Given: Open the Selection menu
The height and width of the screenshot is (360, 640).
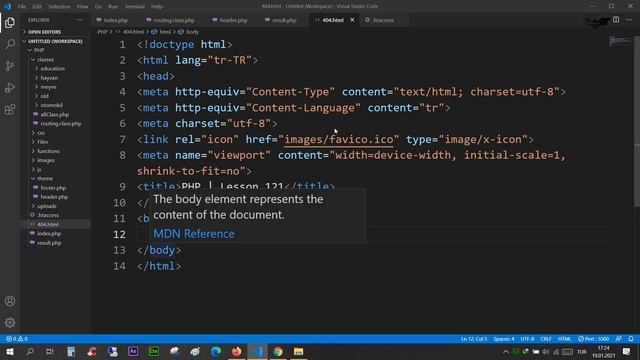Looking at the screenshot, I should [x=59, y=7].
